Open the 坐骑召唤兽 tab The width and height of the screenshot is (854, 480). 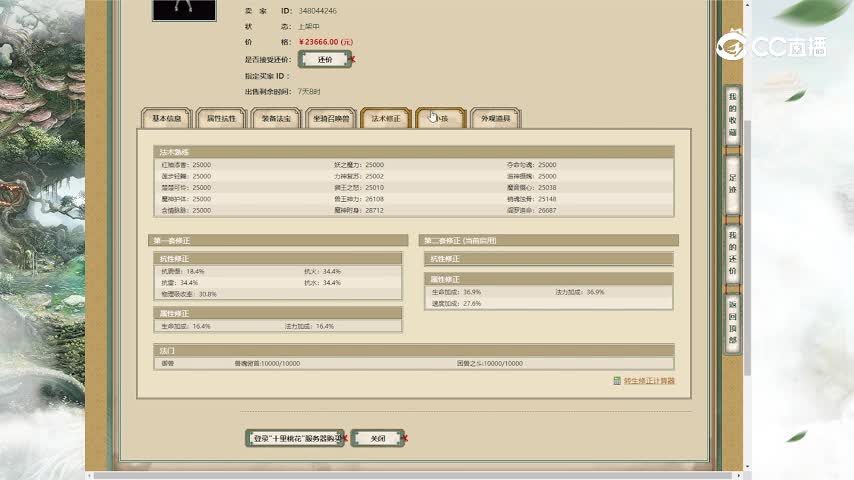point(331,118)
